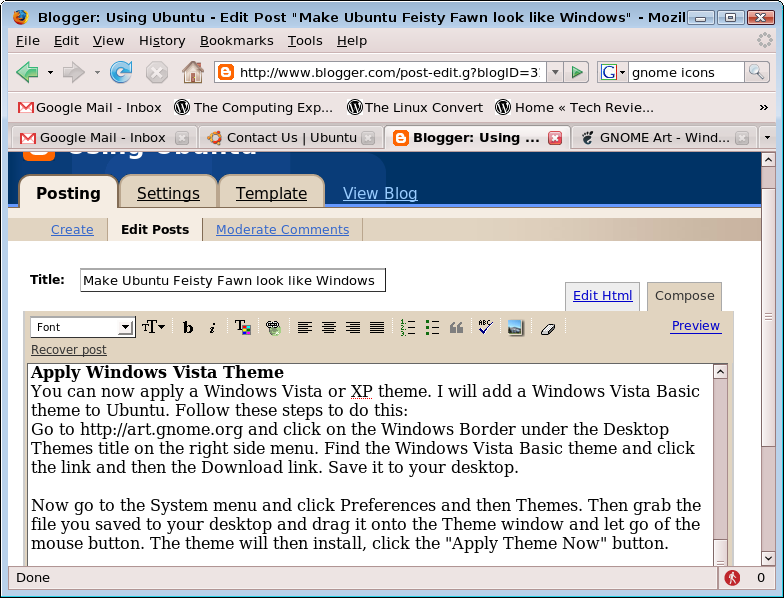This screenshot has width=784, height=598.
Task: Click the red status bar icon
Action: [732, 578]
